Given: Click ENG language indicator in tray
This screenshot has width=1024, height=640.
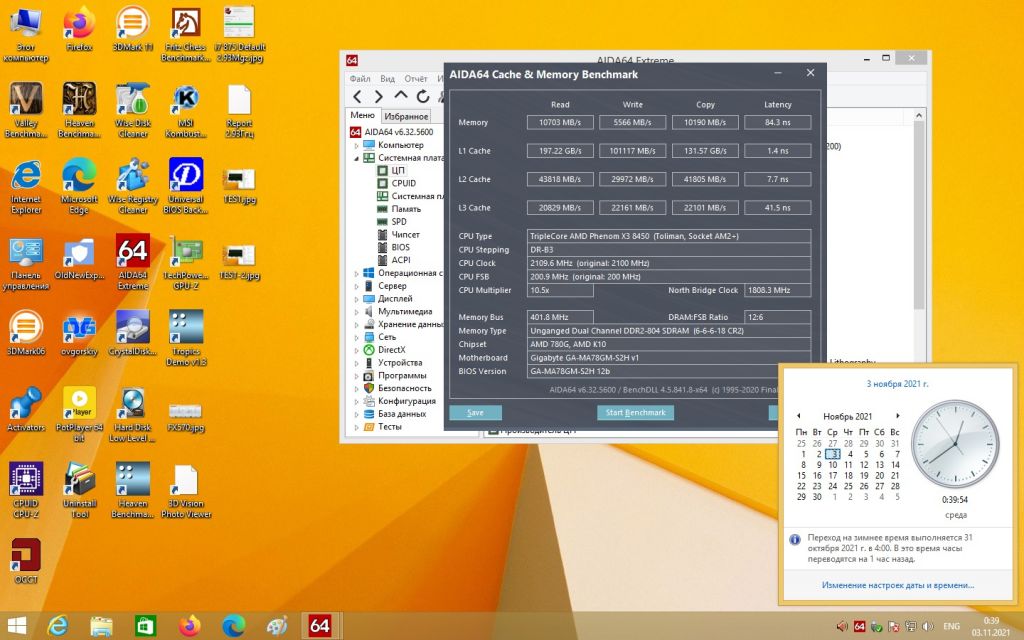Looking at the screenshot, I should (x=952, y=626).
